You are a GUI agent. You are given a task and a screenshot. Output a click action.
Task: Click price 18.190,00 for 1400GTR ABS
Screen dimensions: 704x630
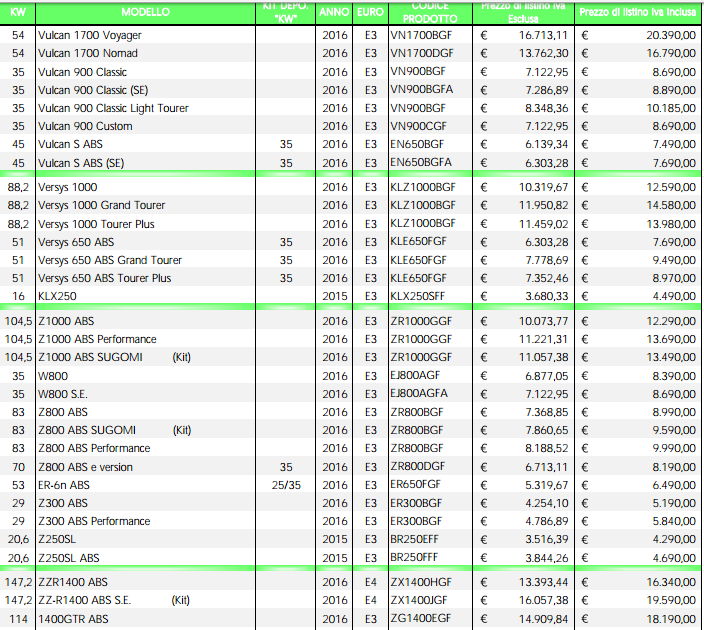click(x=671, y=619)
